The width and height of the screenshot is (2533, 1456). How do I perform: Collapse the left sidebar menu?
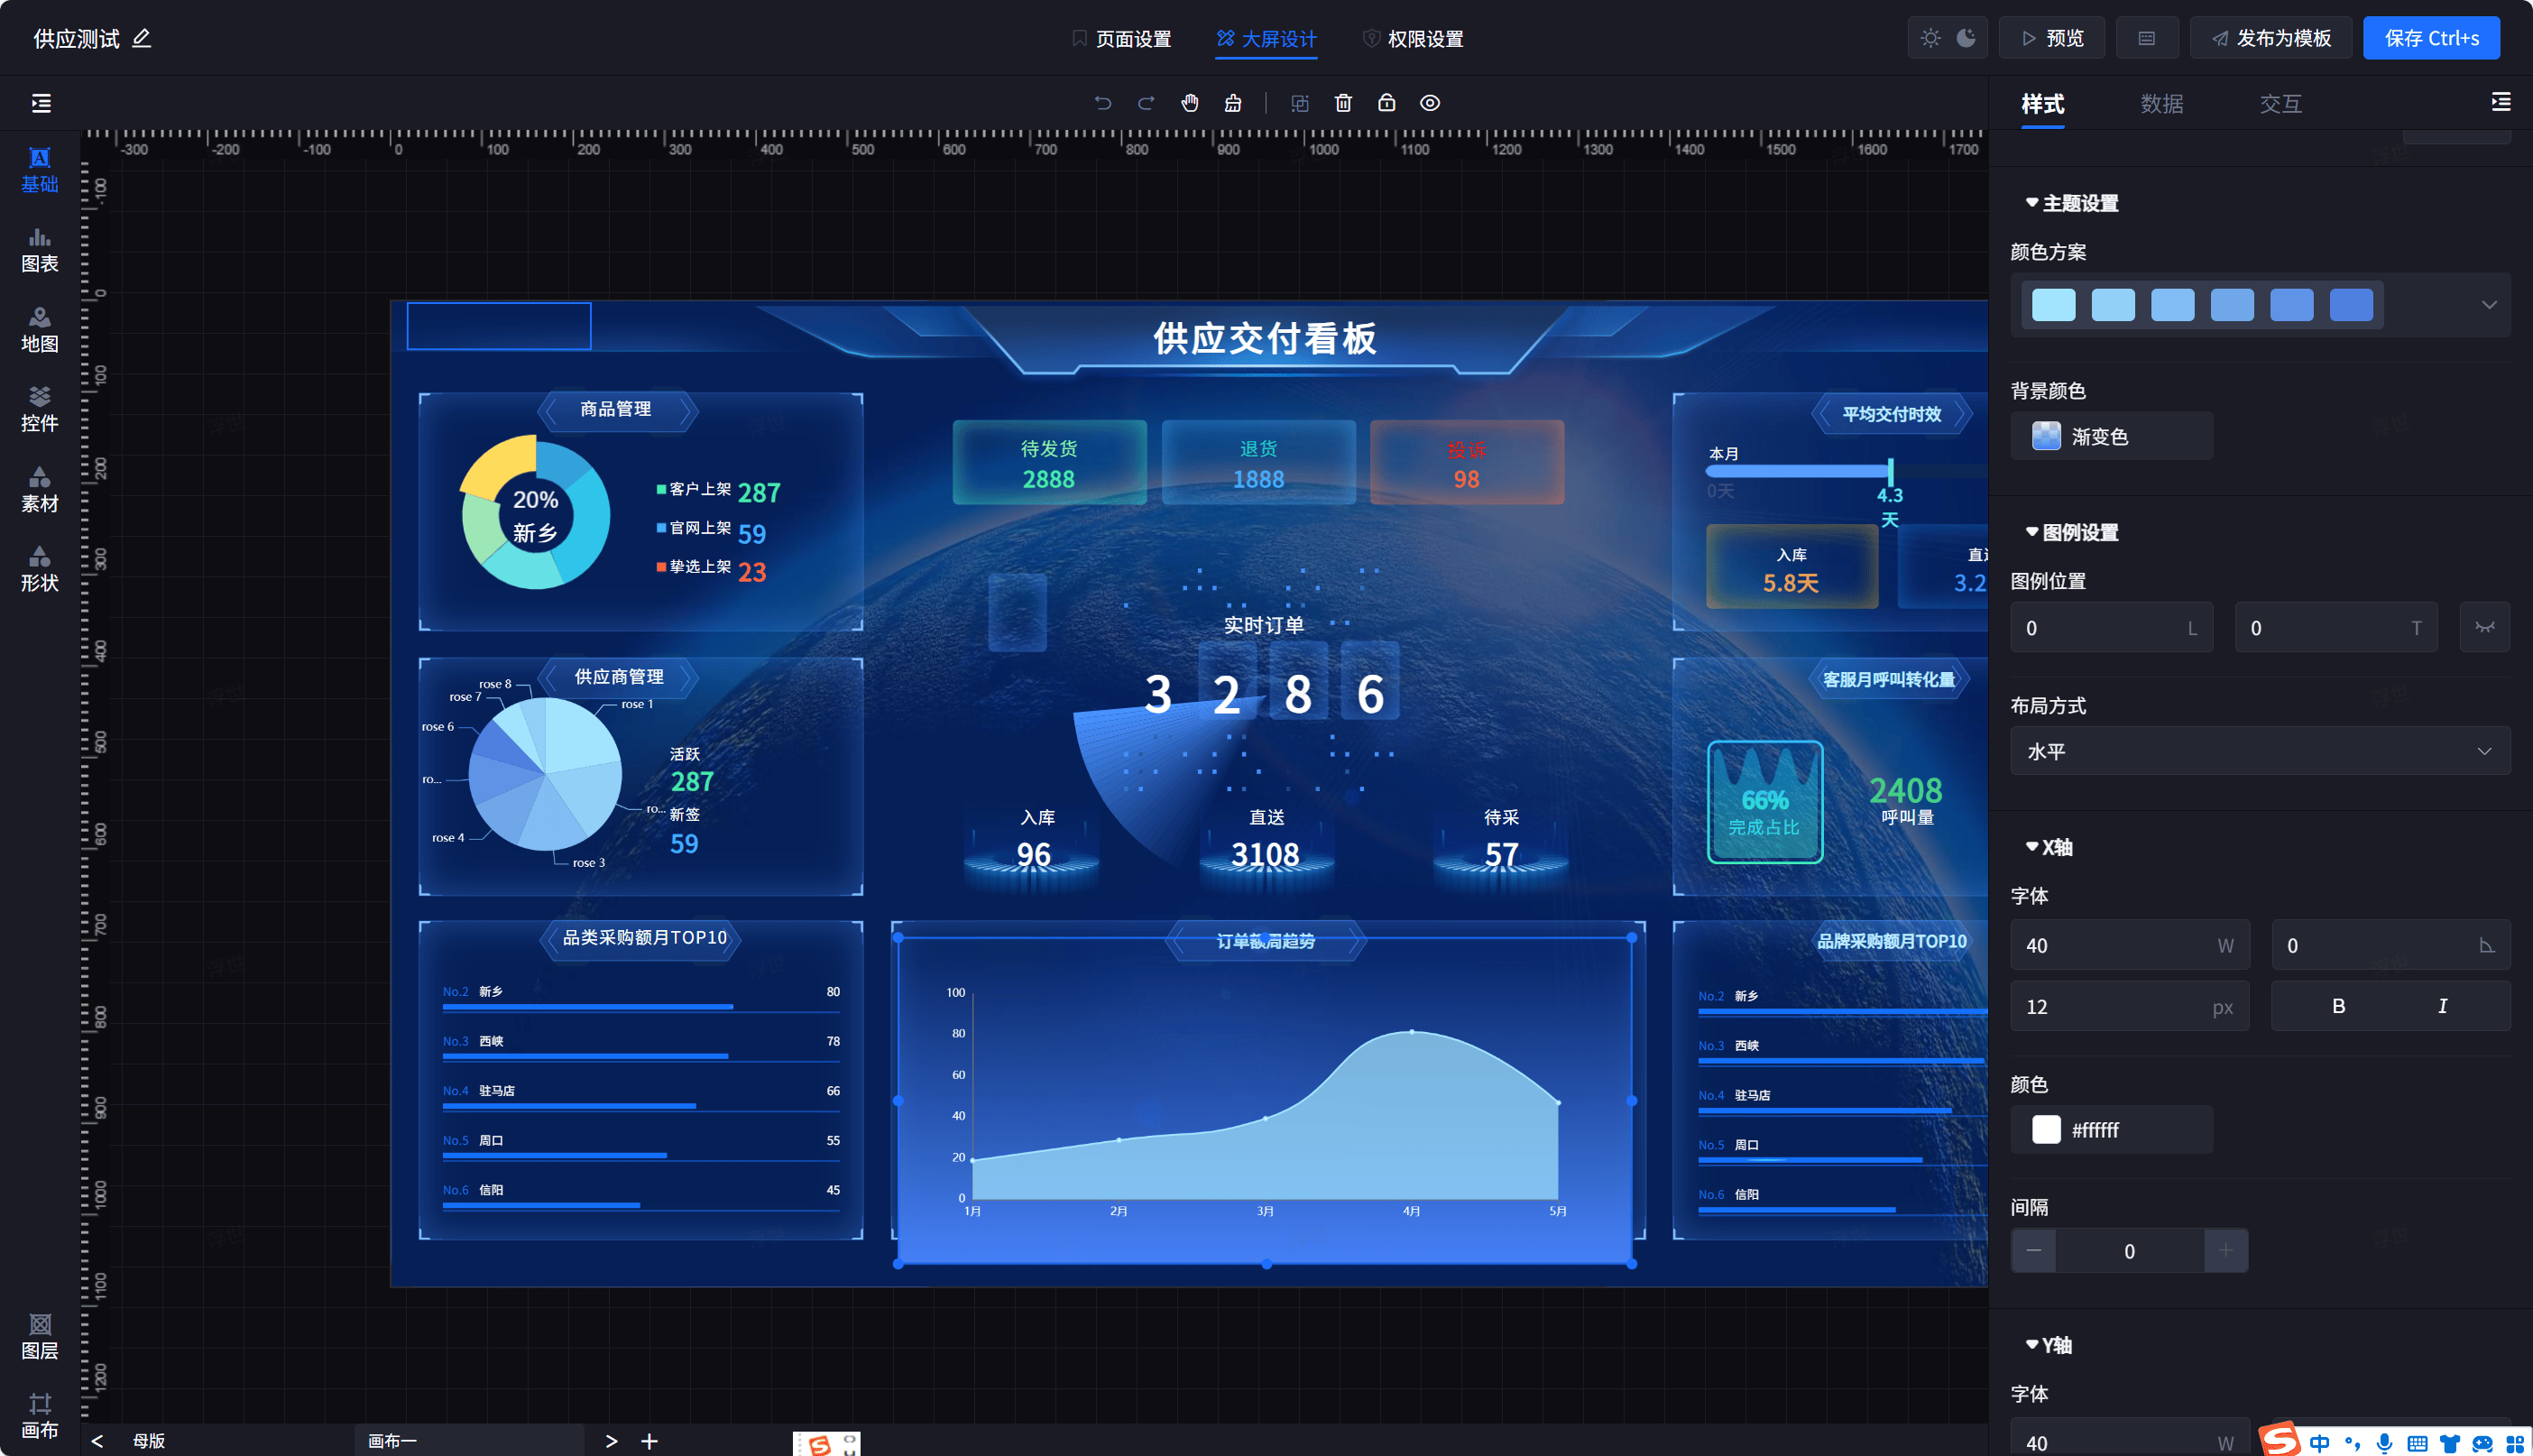(x=41, y=103)
